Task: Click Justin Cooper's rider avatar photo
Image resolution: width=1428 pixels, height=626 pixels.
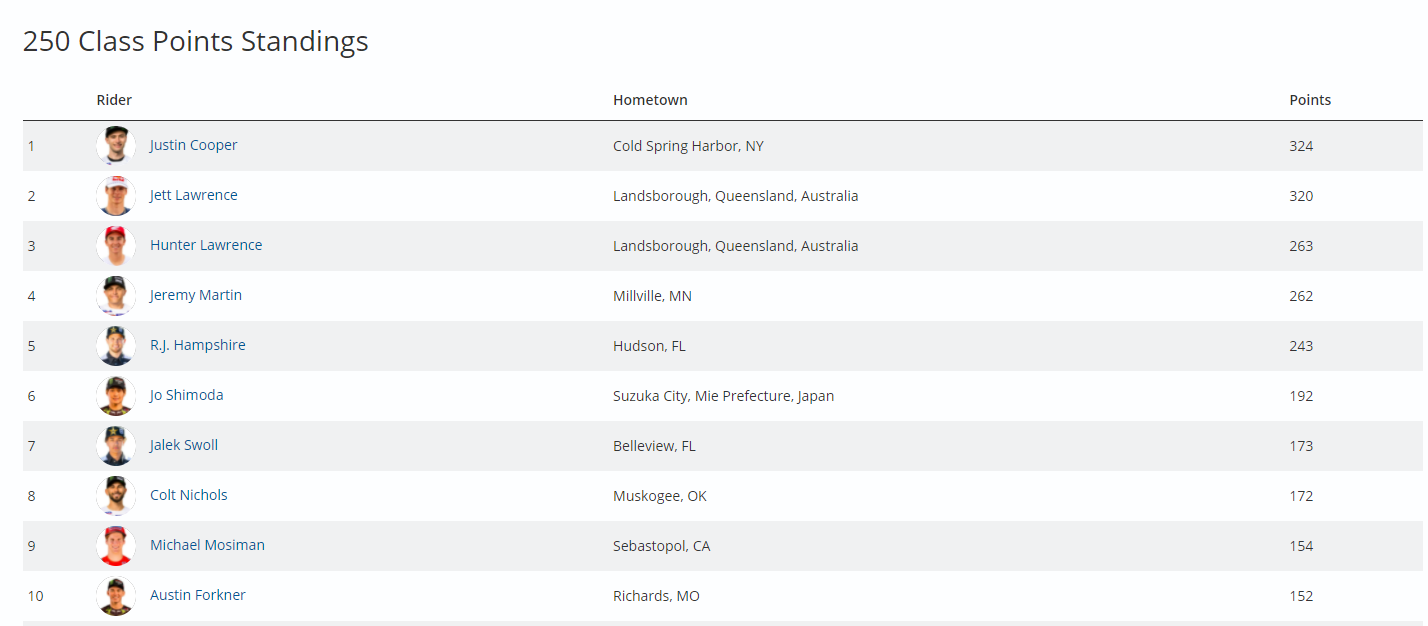Action: [116, 146]
